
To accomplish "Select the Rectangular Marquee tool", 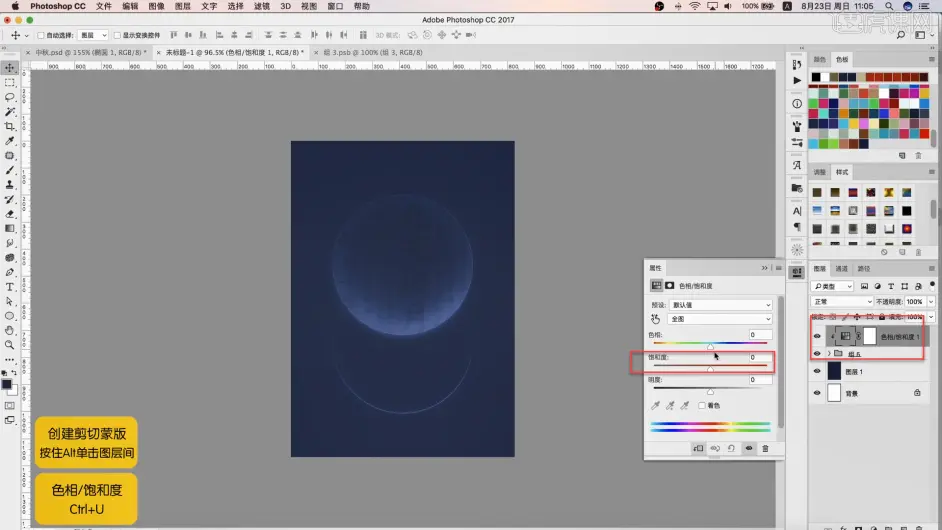I will [10, 82].
